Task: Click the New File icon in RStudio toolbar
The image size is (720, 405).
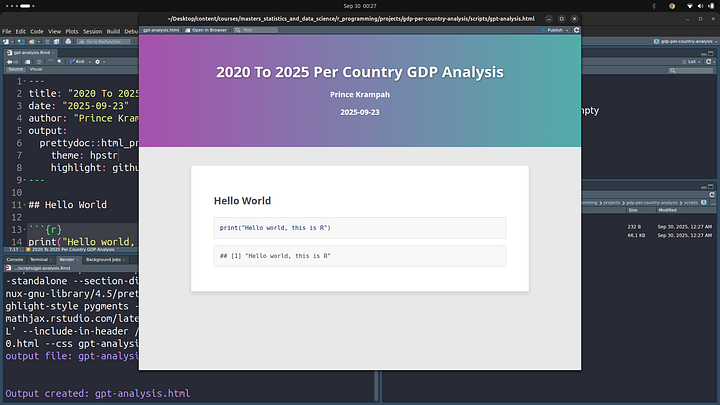Action: point(6,41)
